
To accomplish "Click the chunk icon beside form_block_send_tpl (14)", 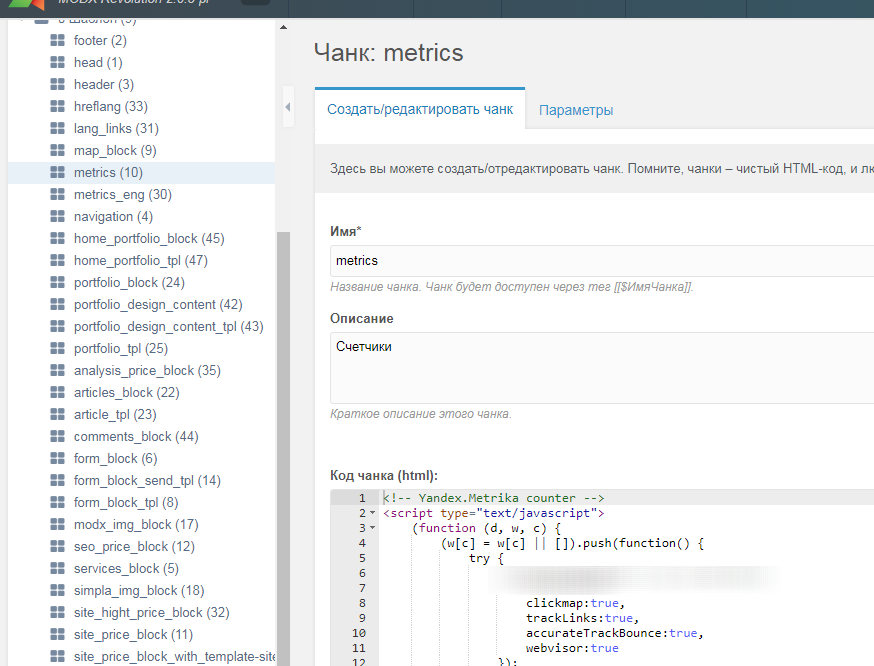I will coord(57,480).
